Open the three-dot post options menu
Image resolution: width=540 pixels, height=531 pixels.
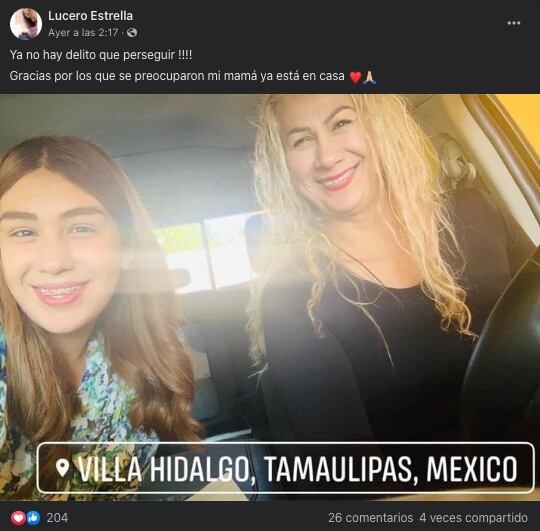pos(513,23)
